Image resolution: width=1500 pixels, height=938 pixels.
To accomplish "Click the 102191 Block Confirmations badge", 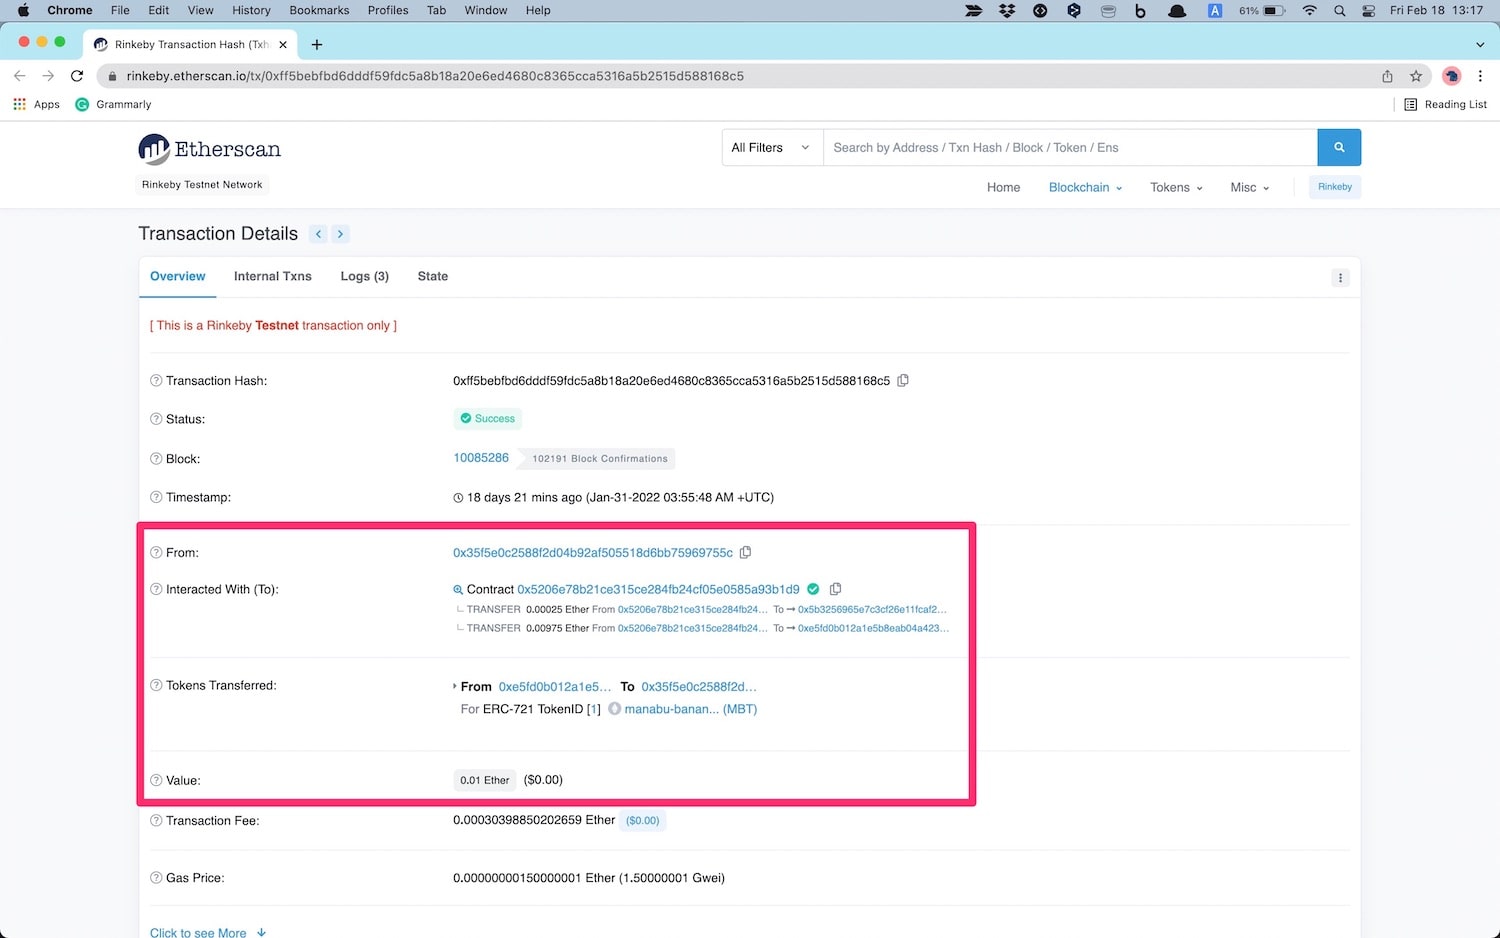I will [600, 459].
